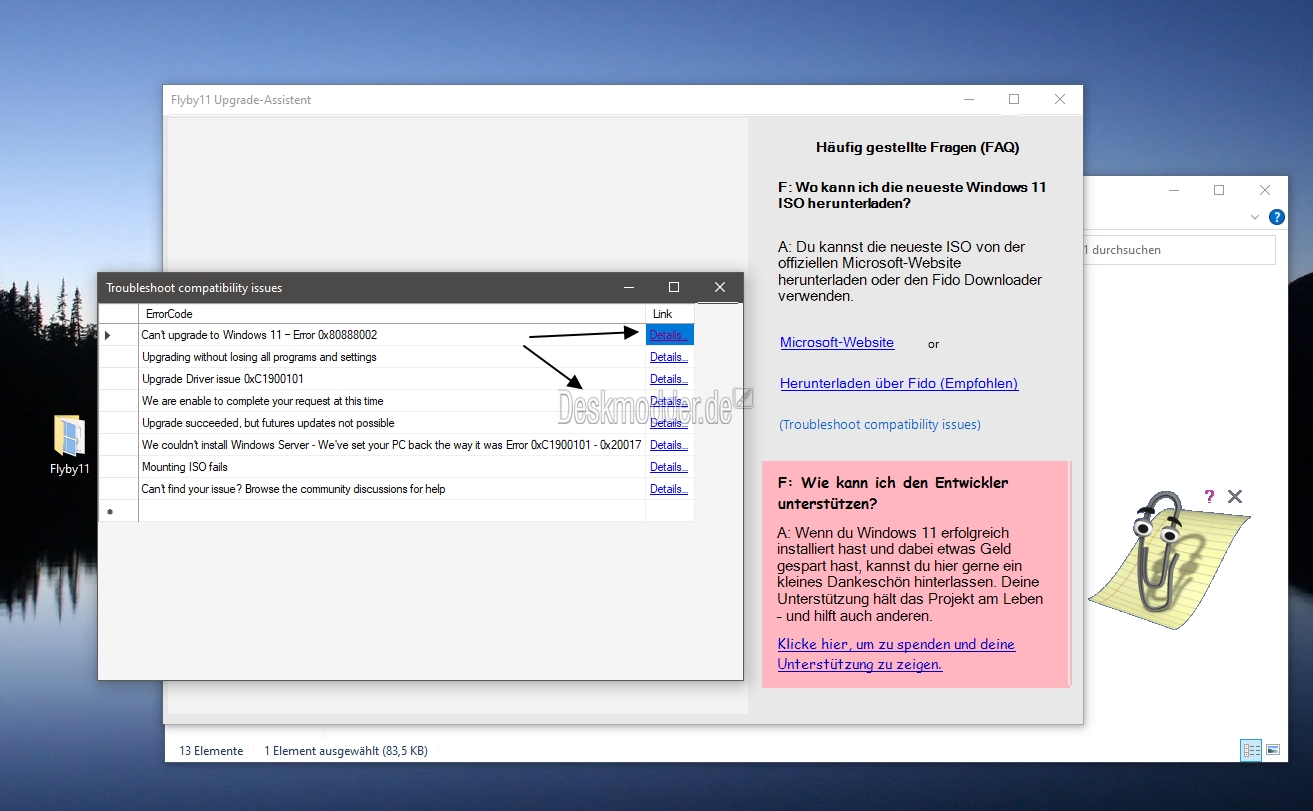Minimize the Troubleshoot compatibility issues window
Screen dimensions: 1313x811
[628, 288]
